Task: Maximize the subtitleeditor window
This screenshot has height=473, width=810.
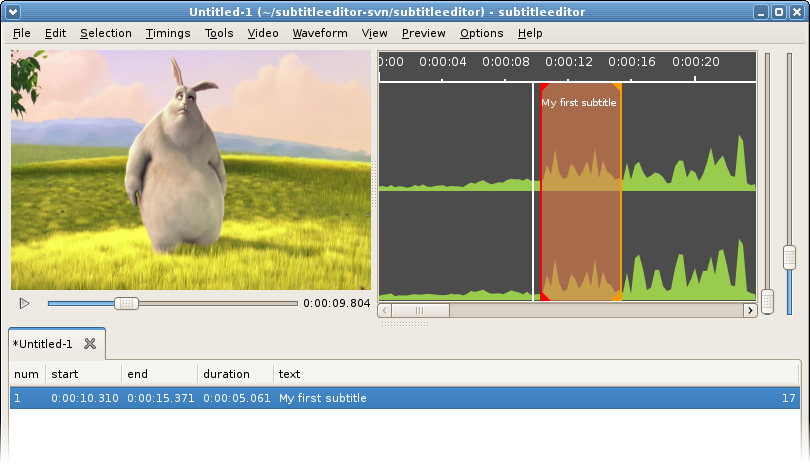Action: (x=779, y=12)
